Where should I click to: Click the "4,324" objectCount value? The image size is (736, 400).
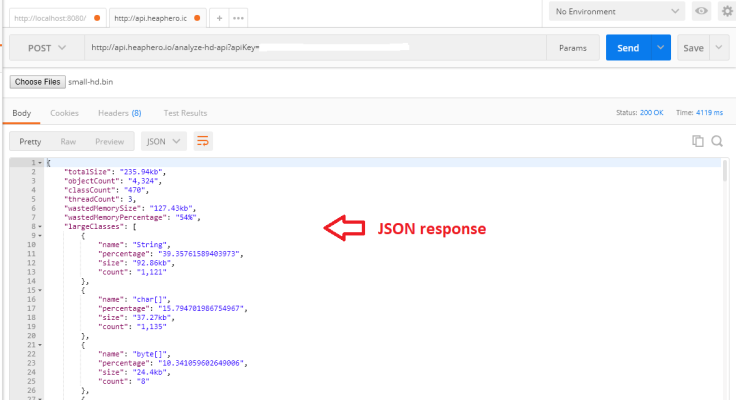click(x=143, y=181)
